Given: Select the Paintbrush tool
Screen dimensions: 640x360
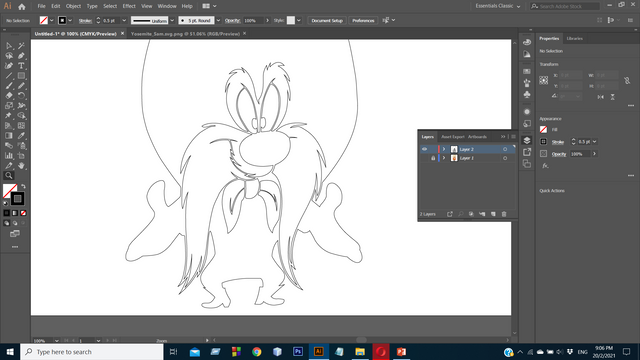Looking at the screenshot, I should [x=9, y=86].
